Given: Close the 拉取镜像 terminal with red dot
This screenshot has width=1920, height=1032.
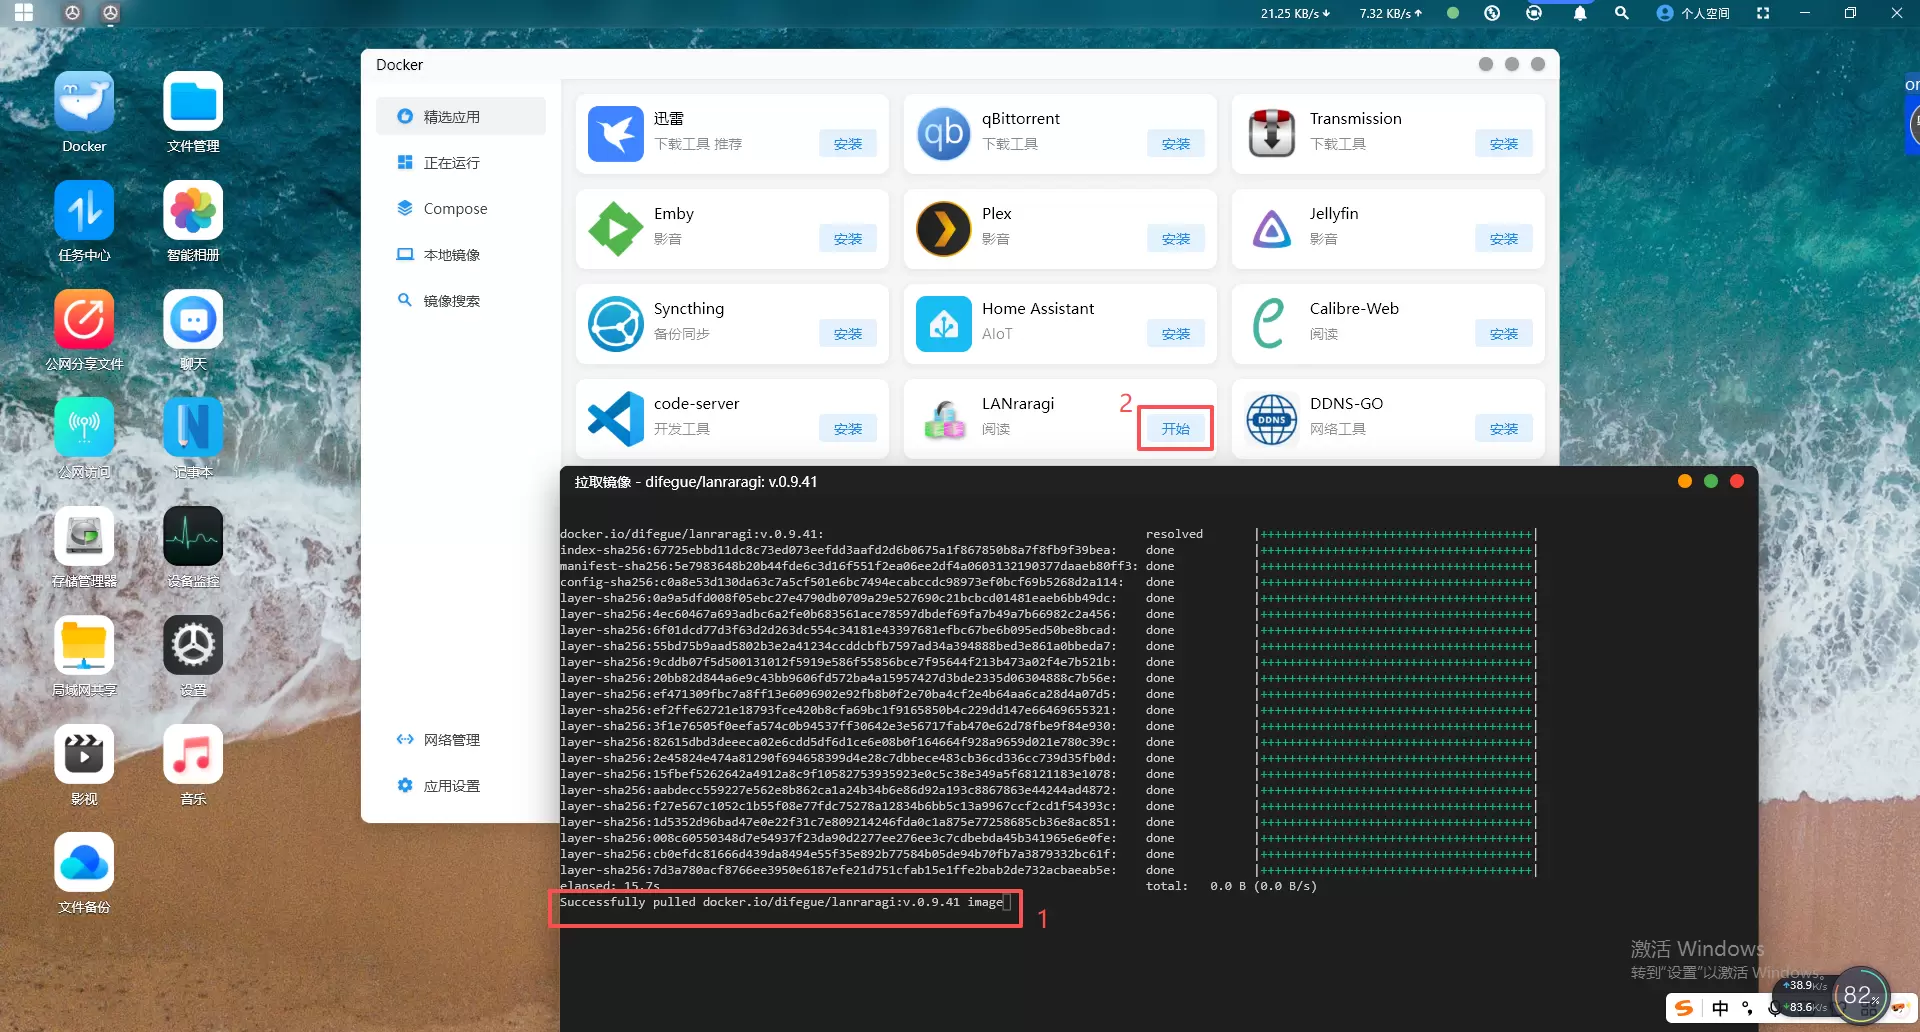Looking at the screenshot, I should pyautogui.click(x=1737, y=482).
